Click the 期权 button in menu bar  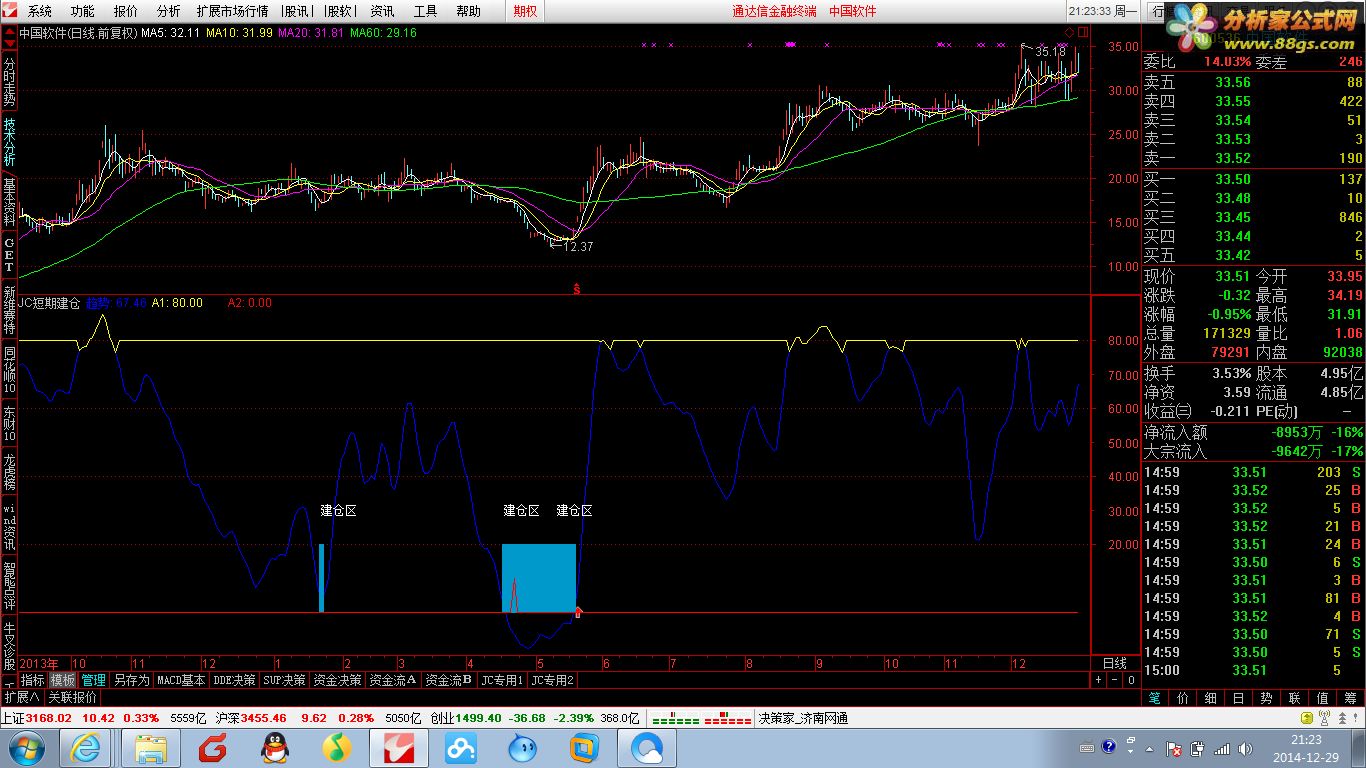[x=525, y=11]
